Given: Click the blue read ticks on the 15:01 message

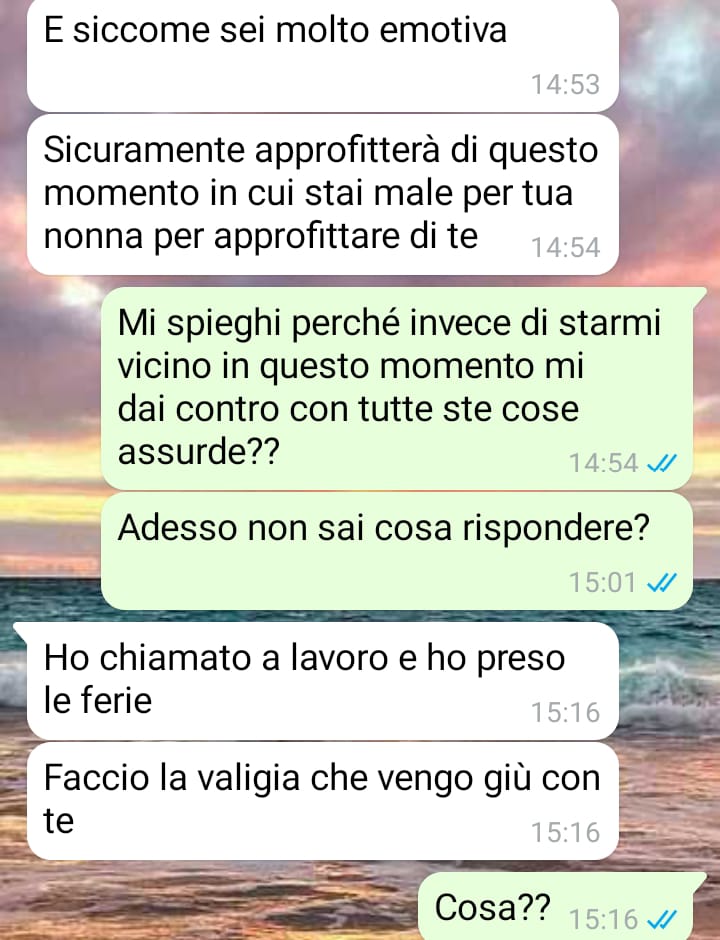Looking at the screenshot, I should click(x=662, y=582).
